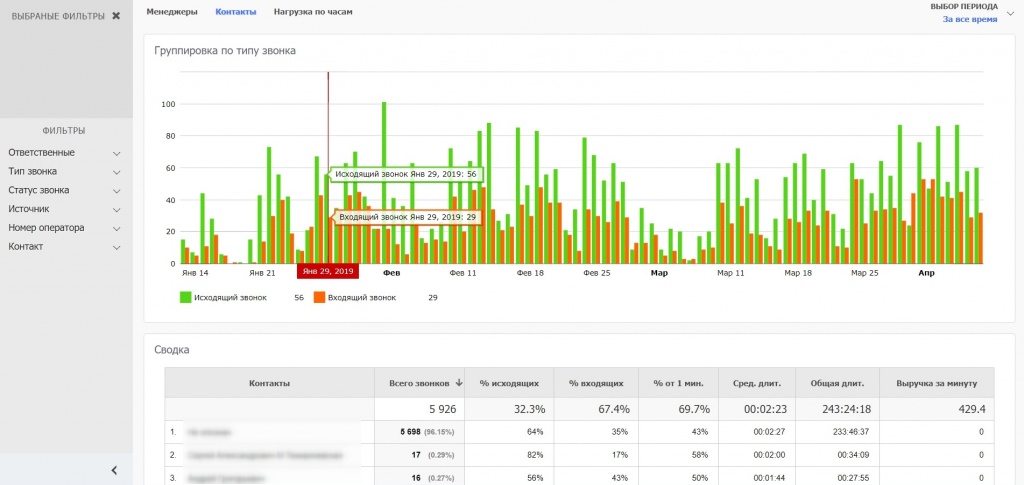The height and width of the screenshot is (485, 1024).
Task: Click the 32.3% outgoing total
Action: 530,410
